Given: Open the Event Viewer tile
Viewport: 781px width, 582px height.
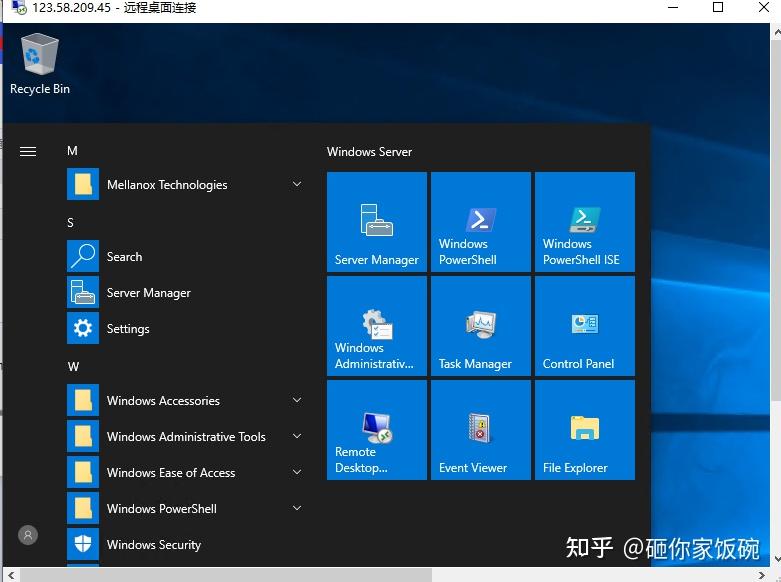Looking at the screenshot, I should pos(481,430).
